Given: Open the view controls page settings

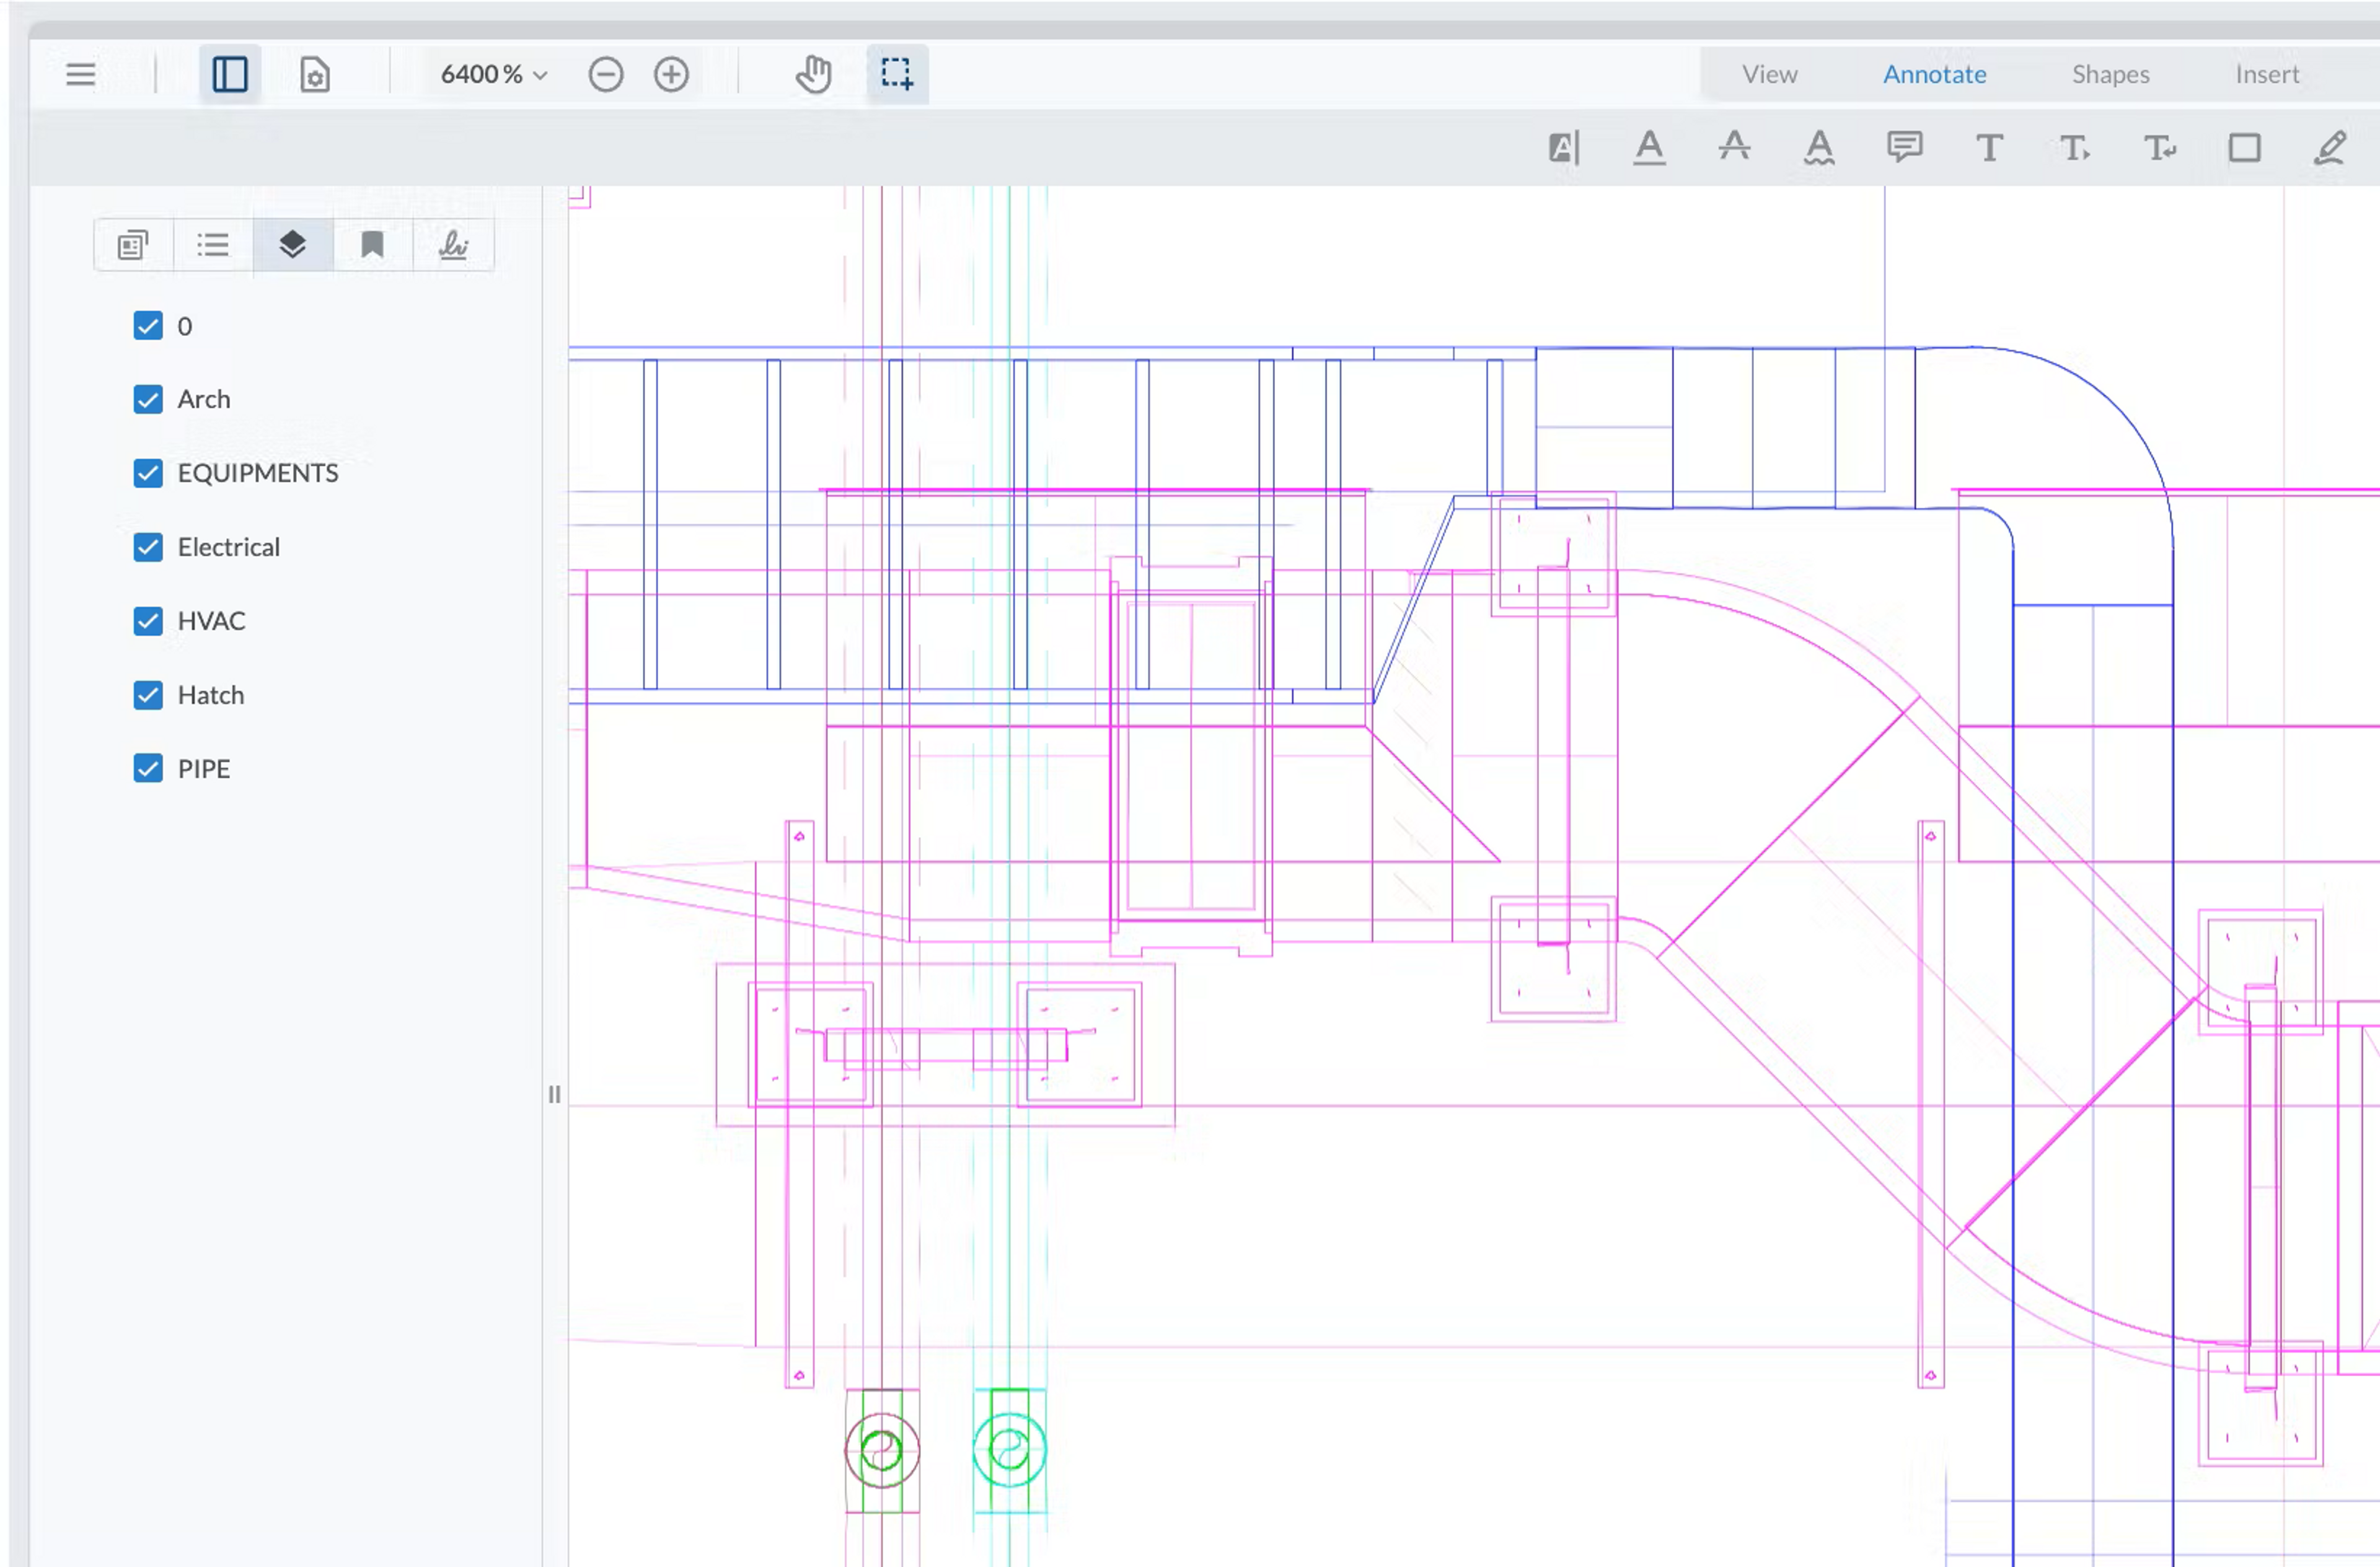Looking at the screenshot, I should tap(315, 74).
